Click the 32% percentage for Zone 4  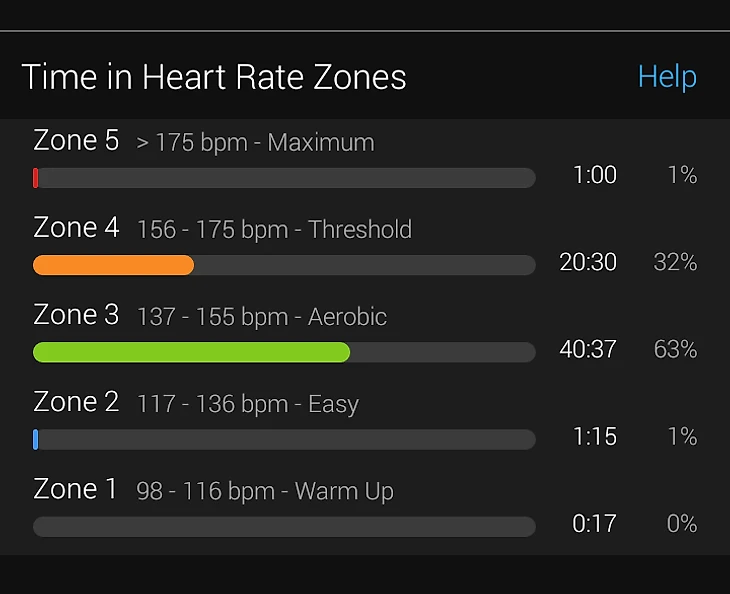coord(676,262)
